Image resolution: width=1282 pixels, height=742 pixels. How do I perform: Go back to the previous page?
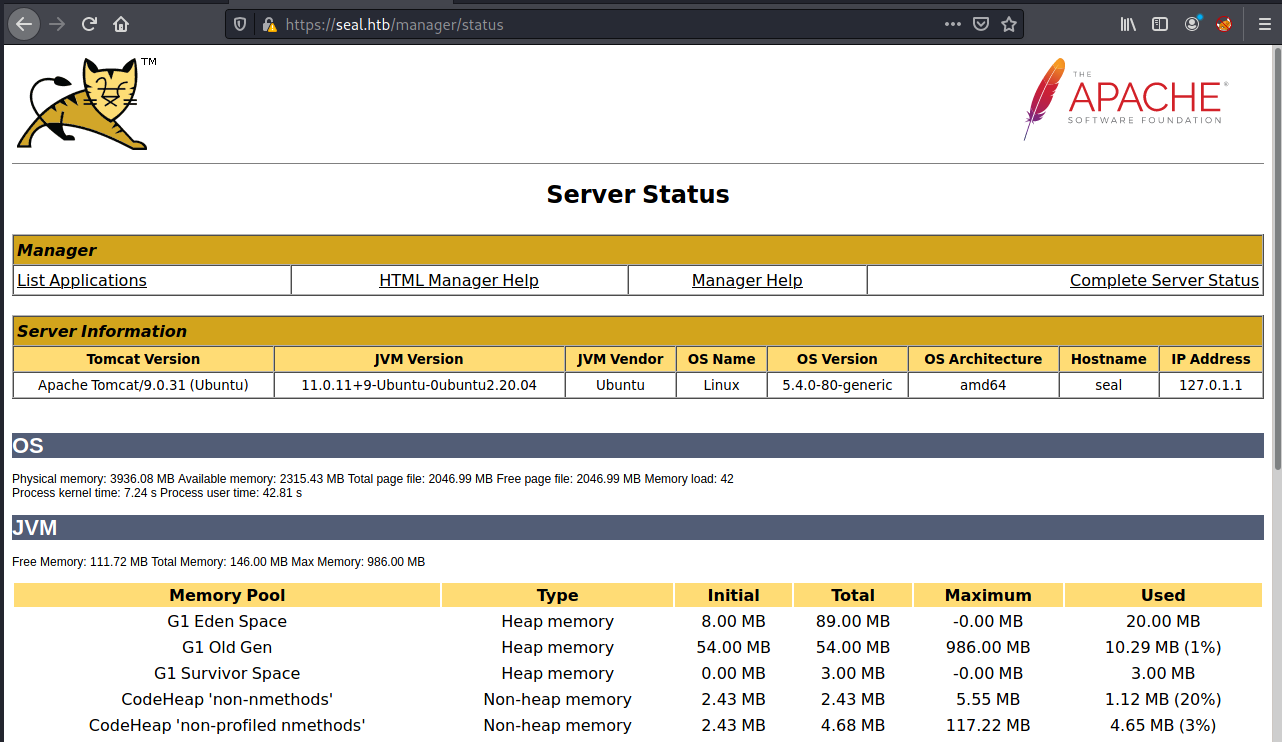click(x=24, y=24)
